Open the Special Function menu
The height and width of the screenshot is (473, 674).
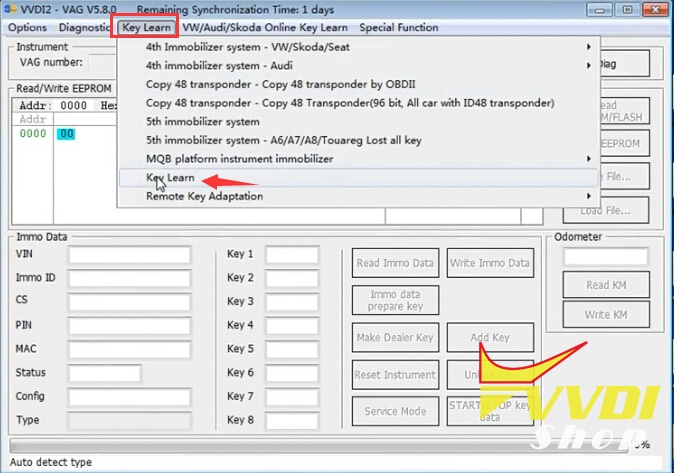point(399,28)
